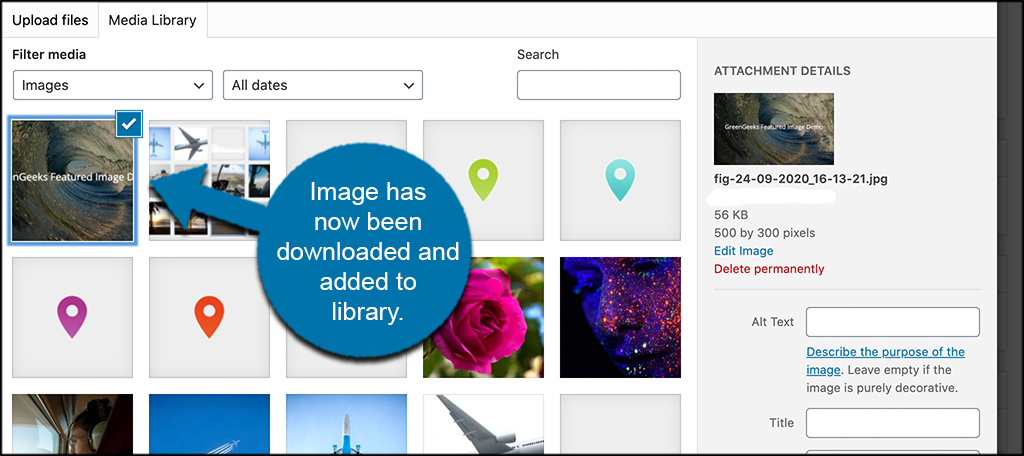
Task: Select the glowing face paint thumbnail
Action: point(620,318)
